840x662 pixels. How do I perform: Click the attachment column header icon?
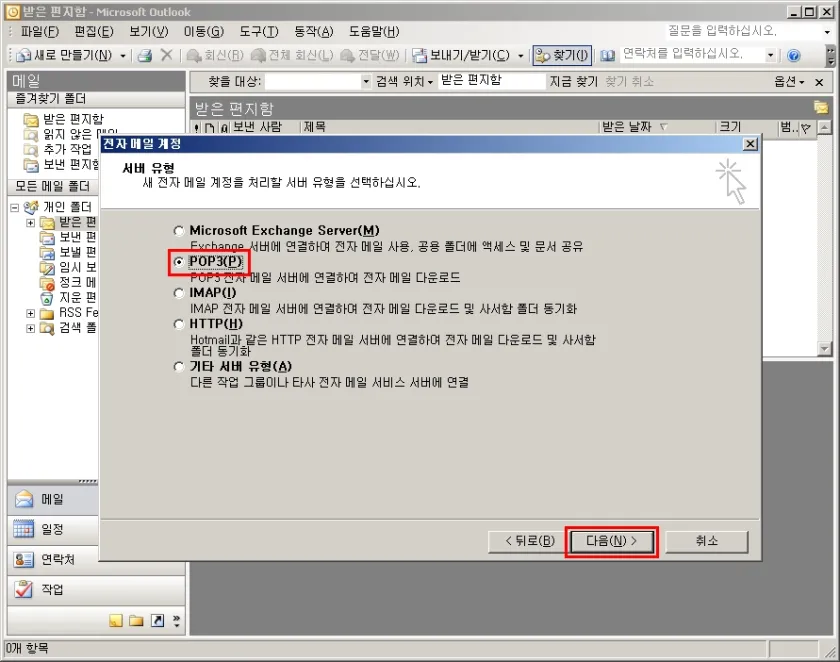[224, 128]
